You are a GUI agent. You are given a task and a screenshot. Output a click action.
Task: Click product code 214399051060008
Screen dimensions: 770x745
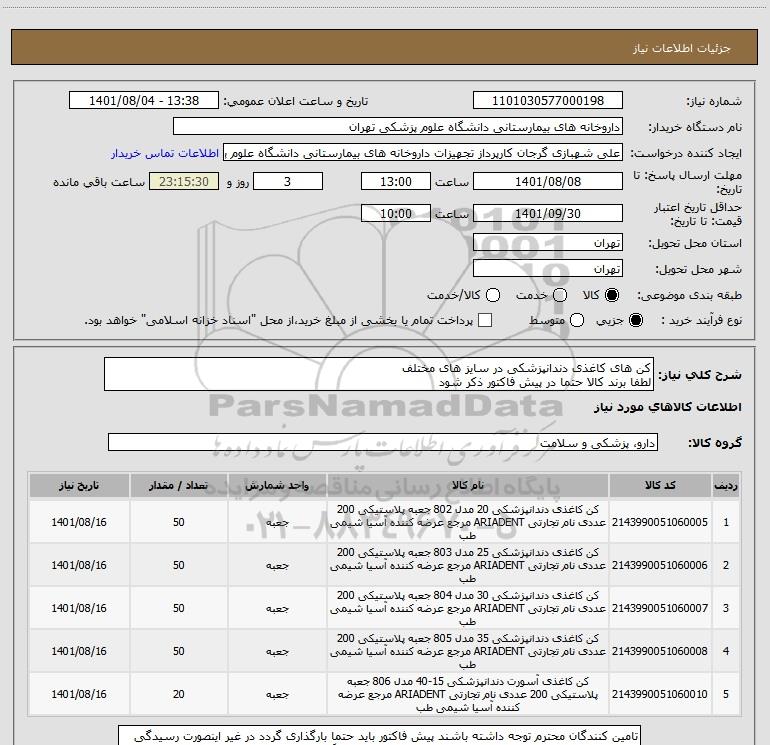tap(660, 651)
